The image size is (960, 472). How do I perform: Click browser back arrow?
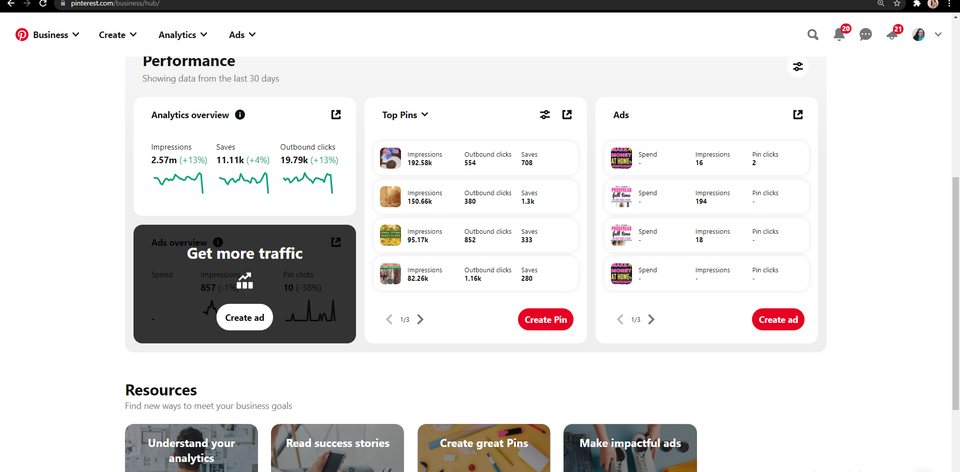[x=10, y=3]
